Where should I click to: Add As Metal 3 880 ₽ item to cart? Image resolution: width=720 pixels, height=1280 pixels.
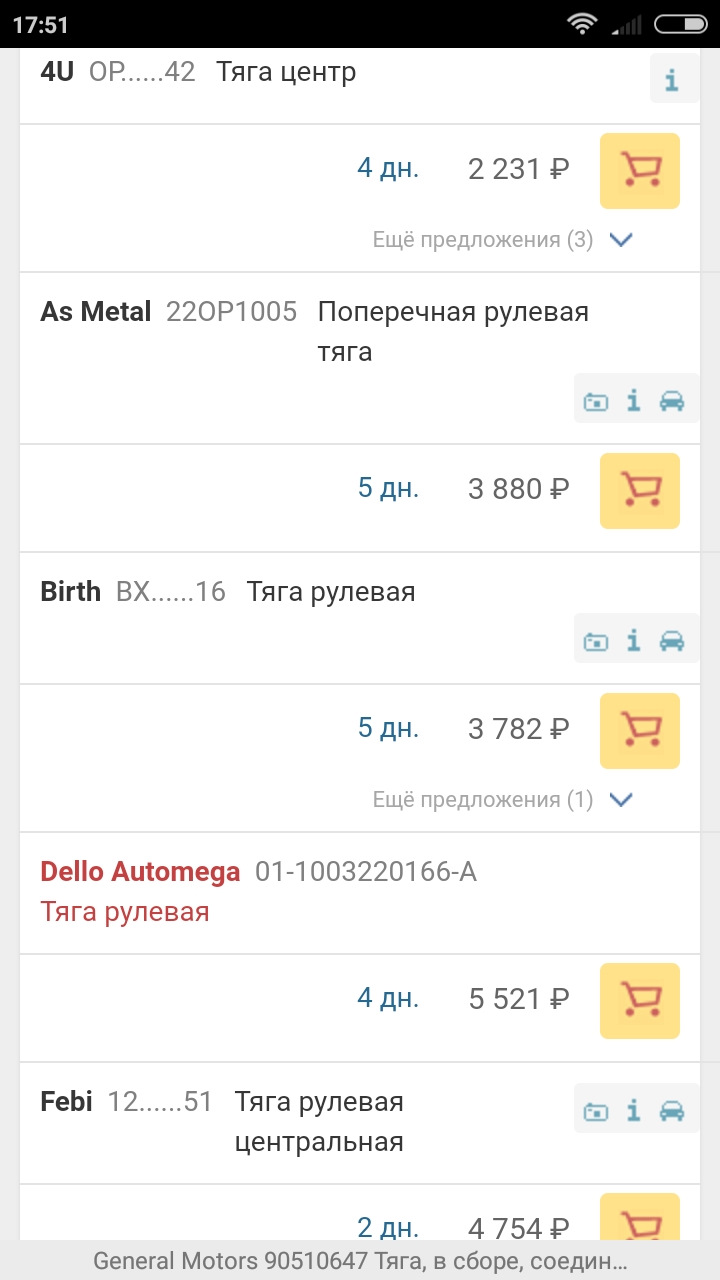point(639,490)
